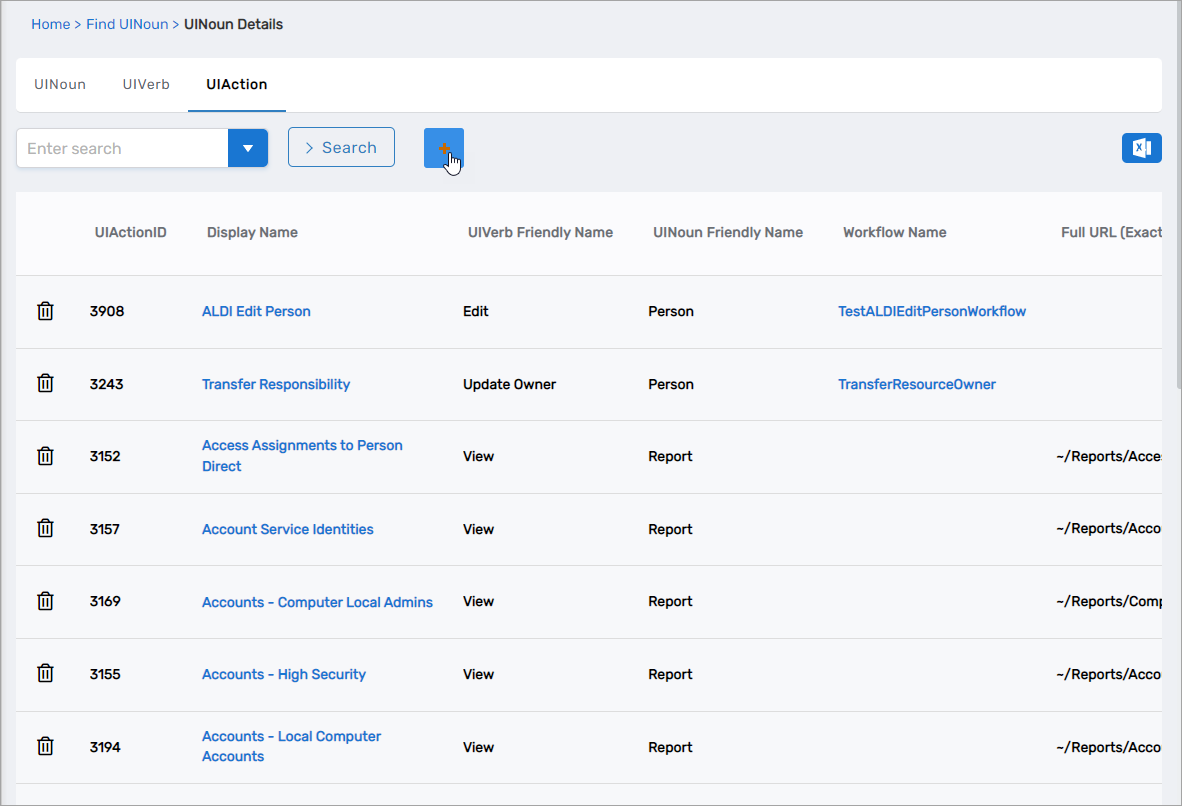Select the UIAction tab
Image resolution: width=1182 pixels, height=806 pixels.
click(x=237, y=85)
